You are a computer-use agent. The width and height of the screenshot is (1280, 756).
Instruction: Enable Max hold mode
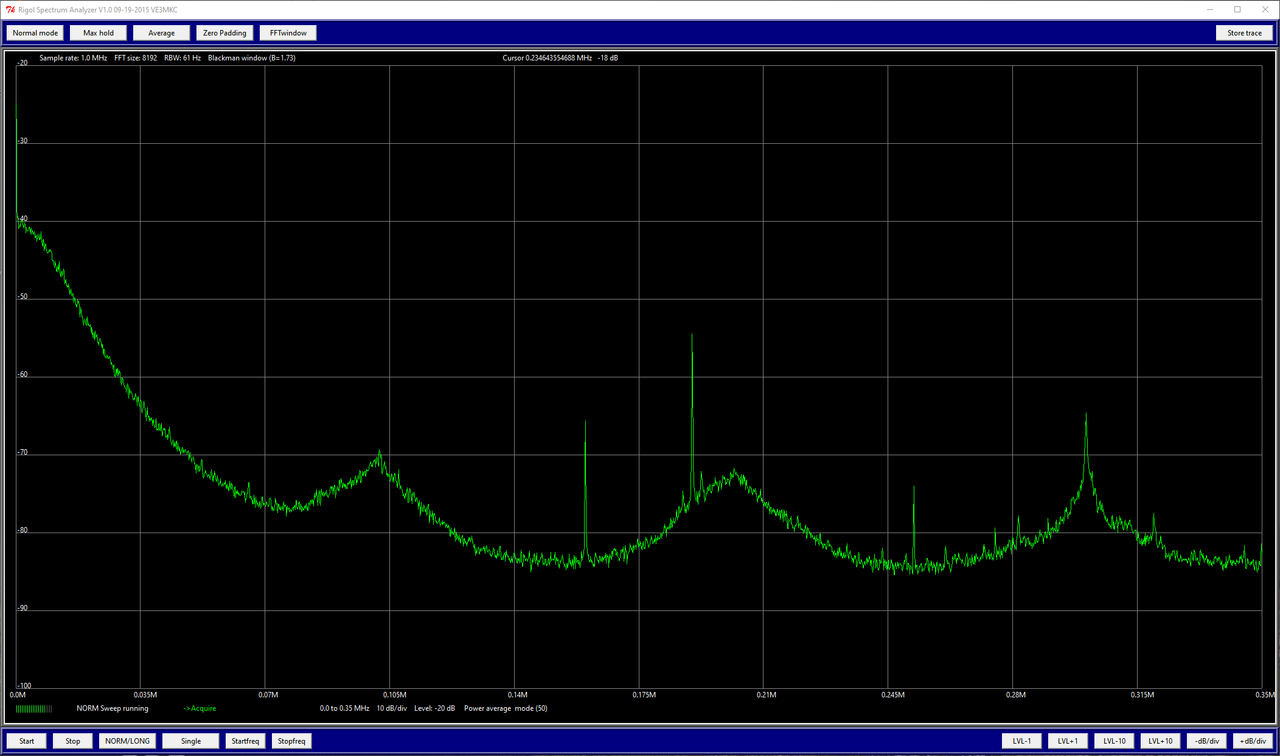[x=98, y=33]
